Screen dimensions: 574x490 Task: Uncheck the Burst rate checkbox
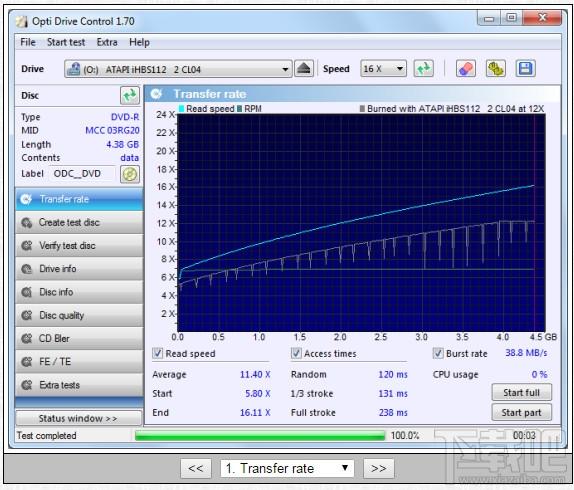click(438, 353)
